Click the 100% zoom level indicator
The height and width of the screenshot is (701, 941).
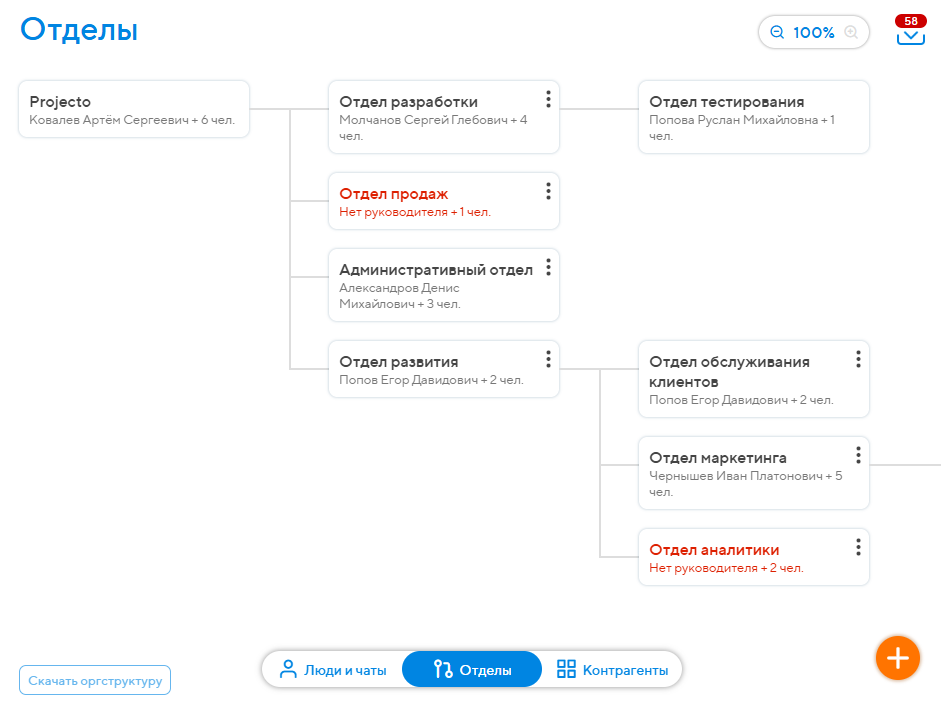tap(814, 32)
